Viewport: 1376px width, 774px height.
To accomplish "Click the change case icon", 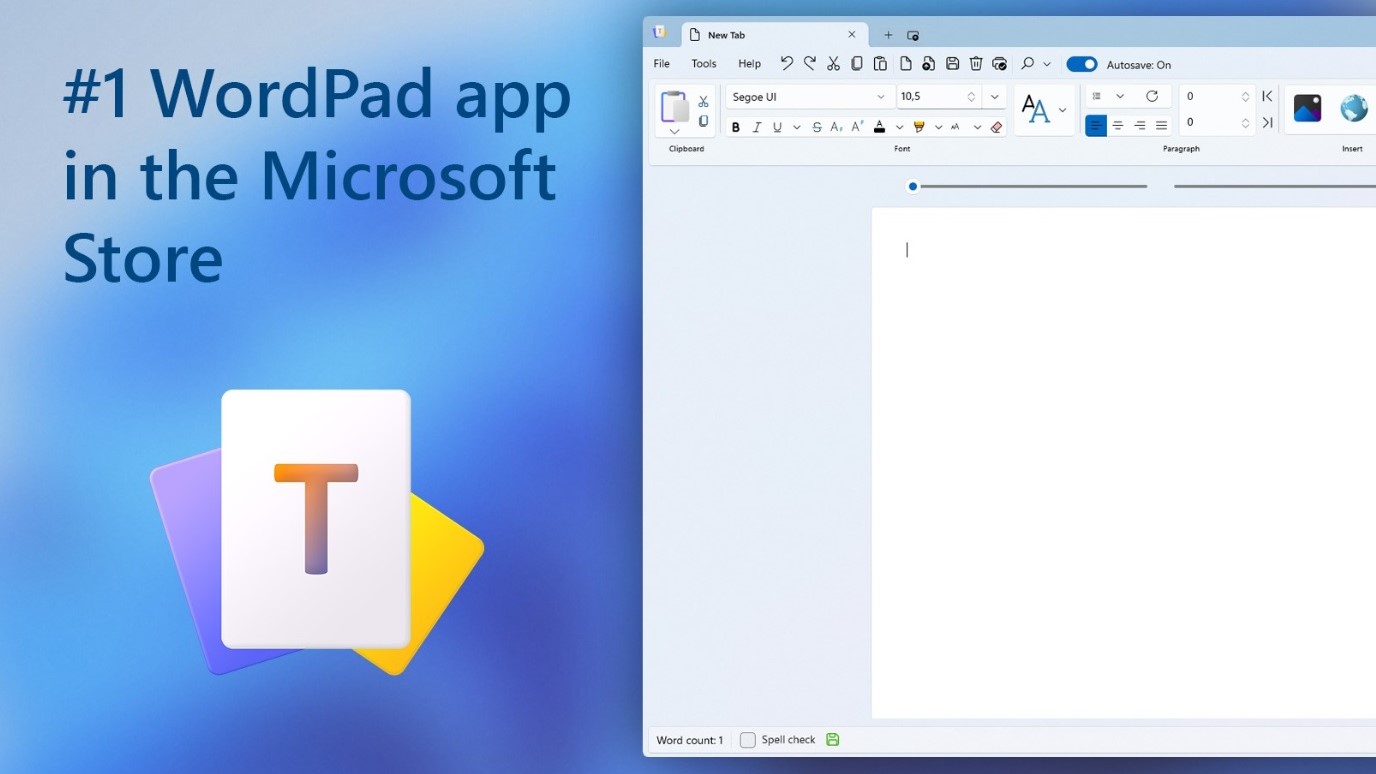I will pyautogui.click(x=956, y=127).
